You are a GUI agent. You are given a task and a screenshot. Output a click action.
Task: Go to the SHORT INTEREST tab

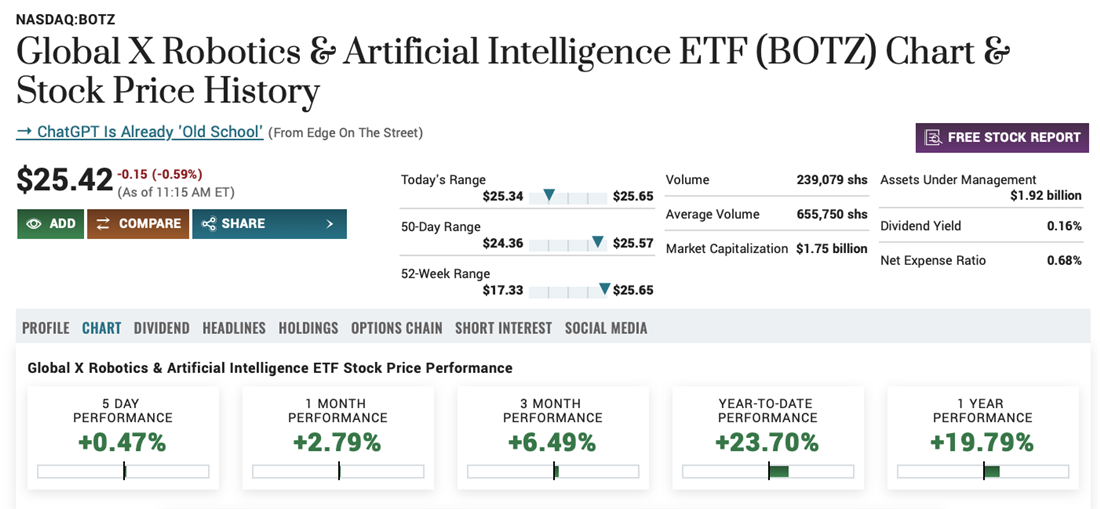tap(503, 328)
